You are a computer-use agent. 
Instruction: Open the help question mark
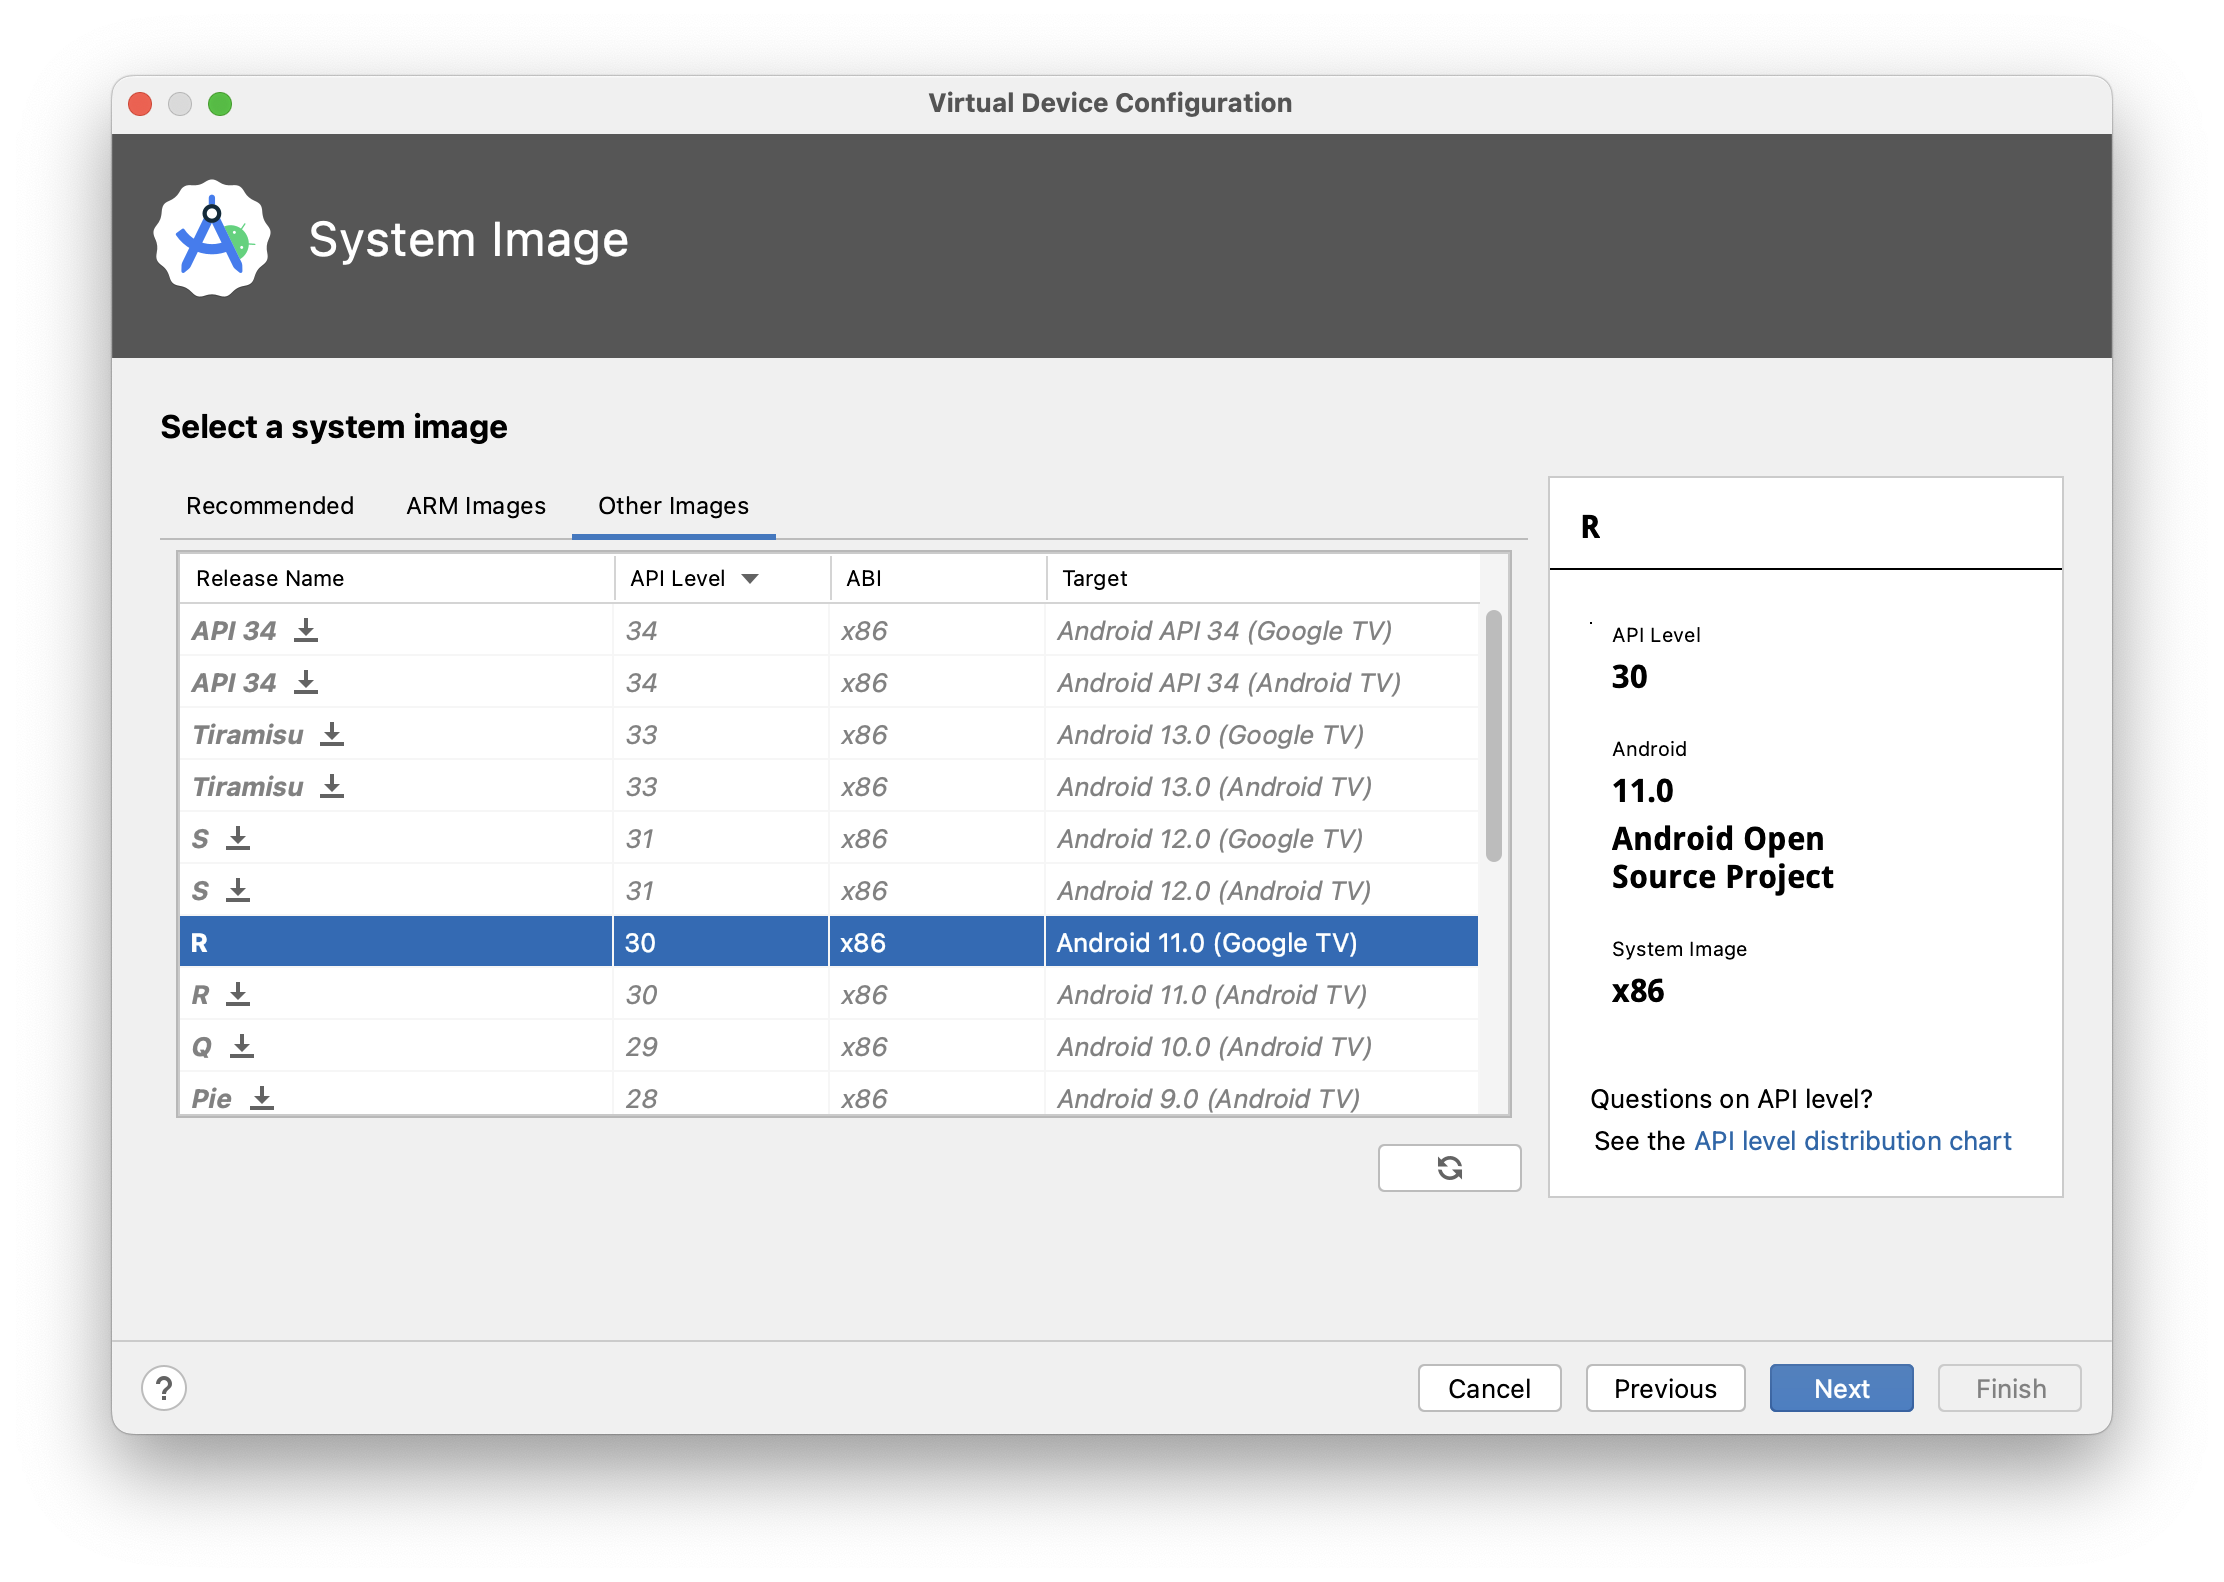click(x=164, y=1388)
